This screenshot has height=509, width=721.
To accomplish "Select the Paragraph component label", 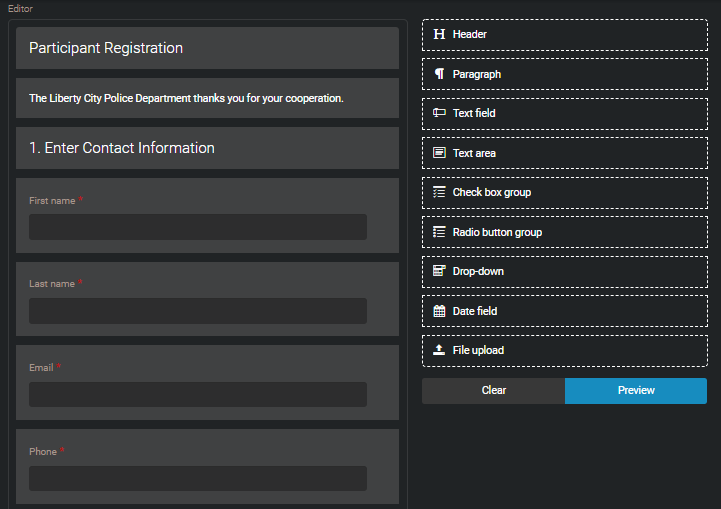I will pos(477,74).
